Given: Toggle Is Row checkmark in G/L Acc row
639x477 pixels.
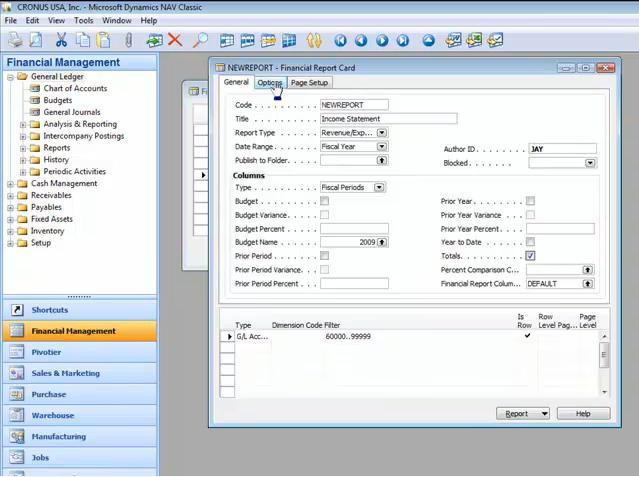Looking at the screenshot, I should tap(527, 336).
